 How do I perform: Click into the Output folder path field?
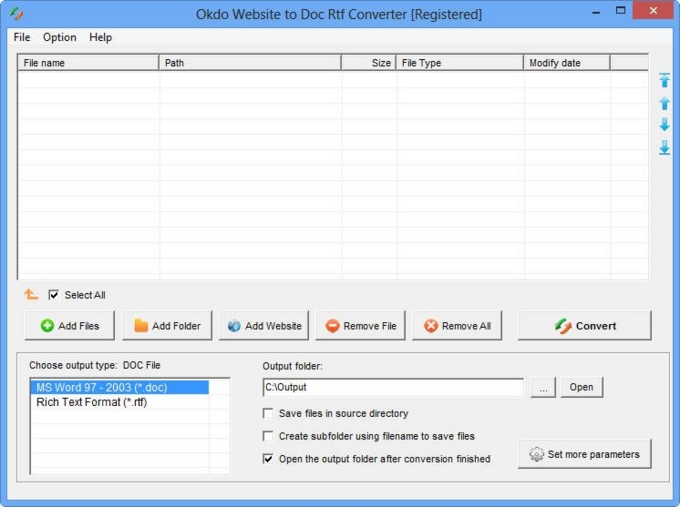point(393,387)
